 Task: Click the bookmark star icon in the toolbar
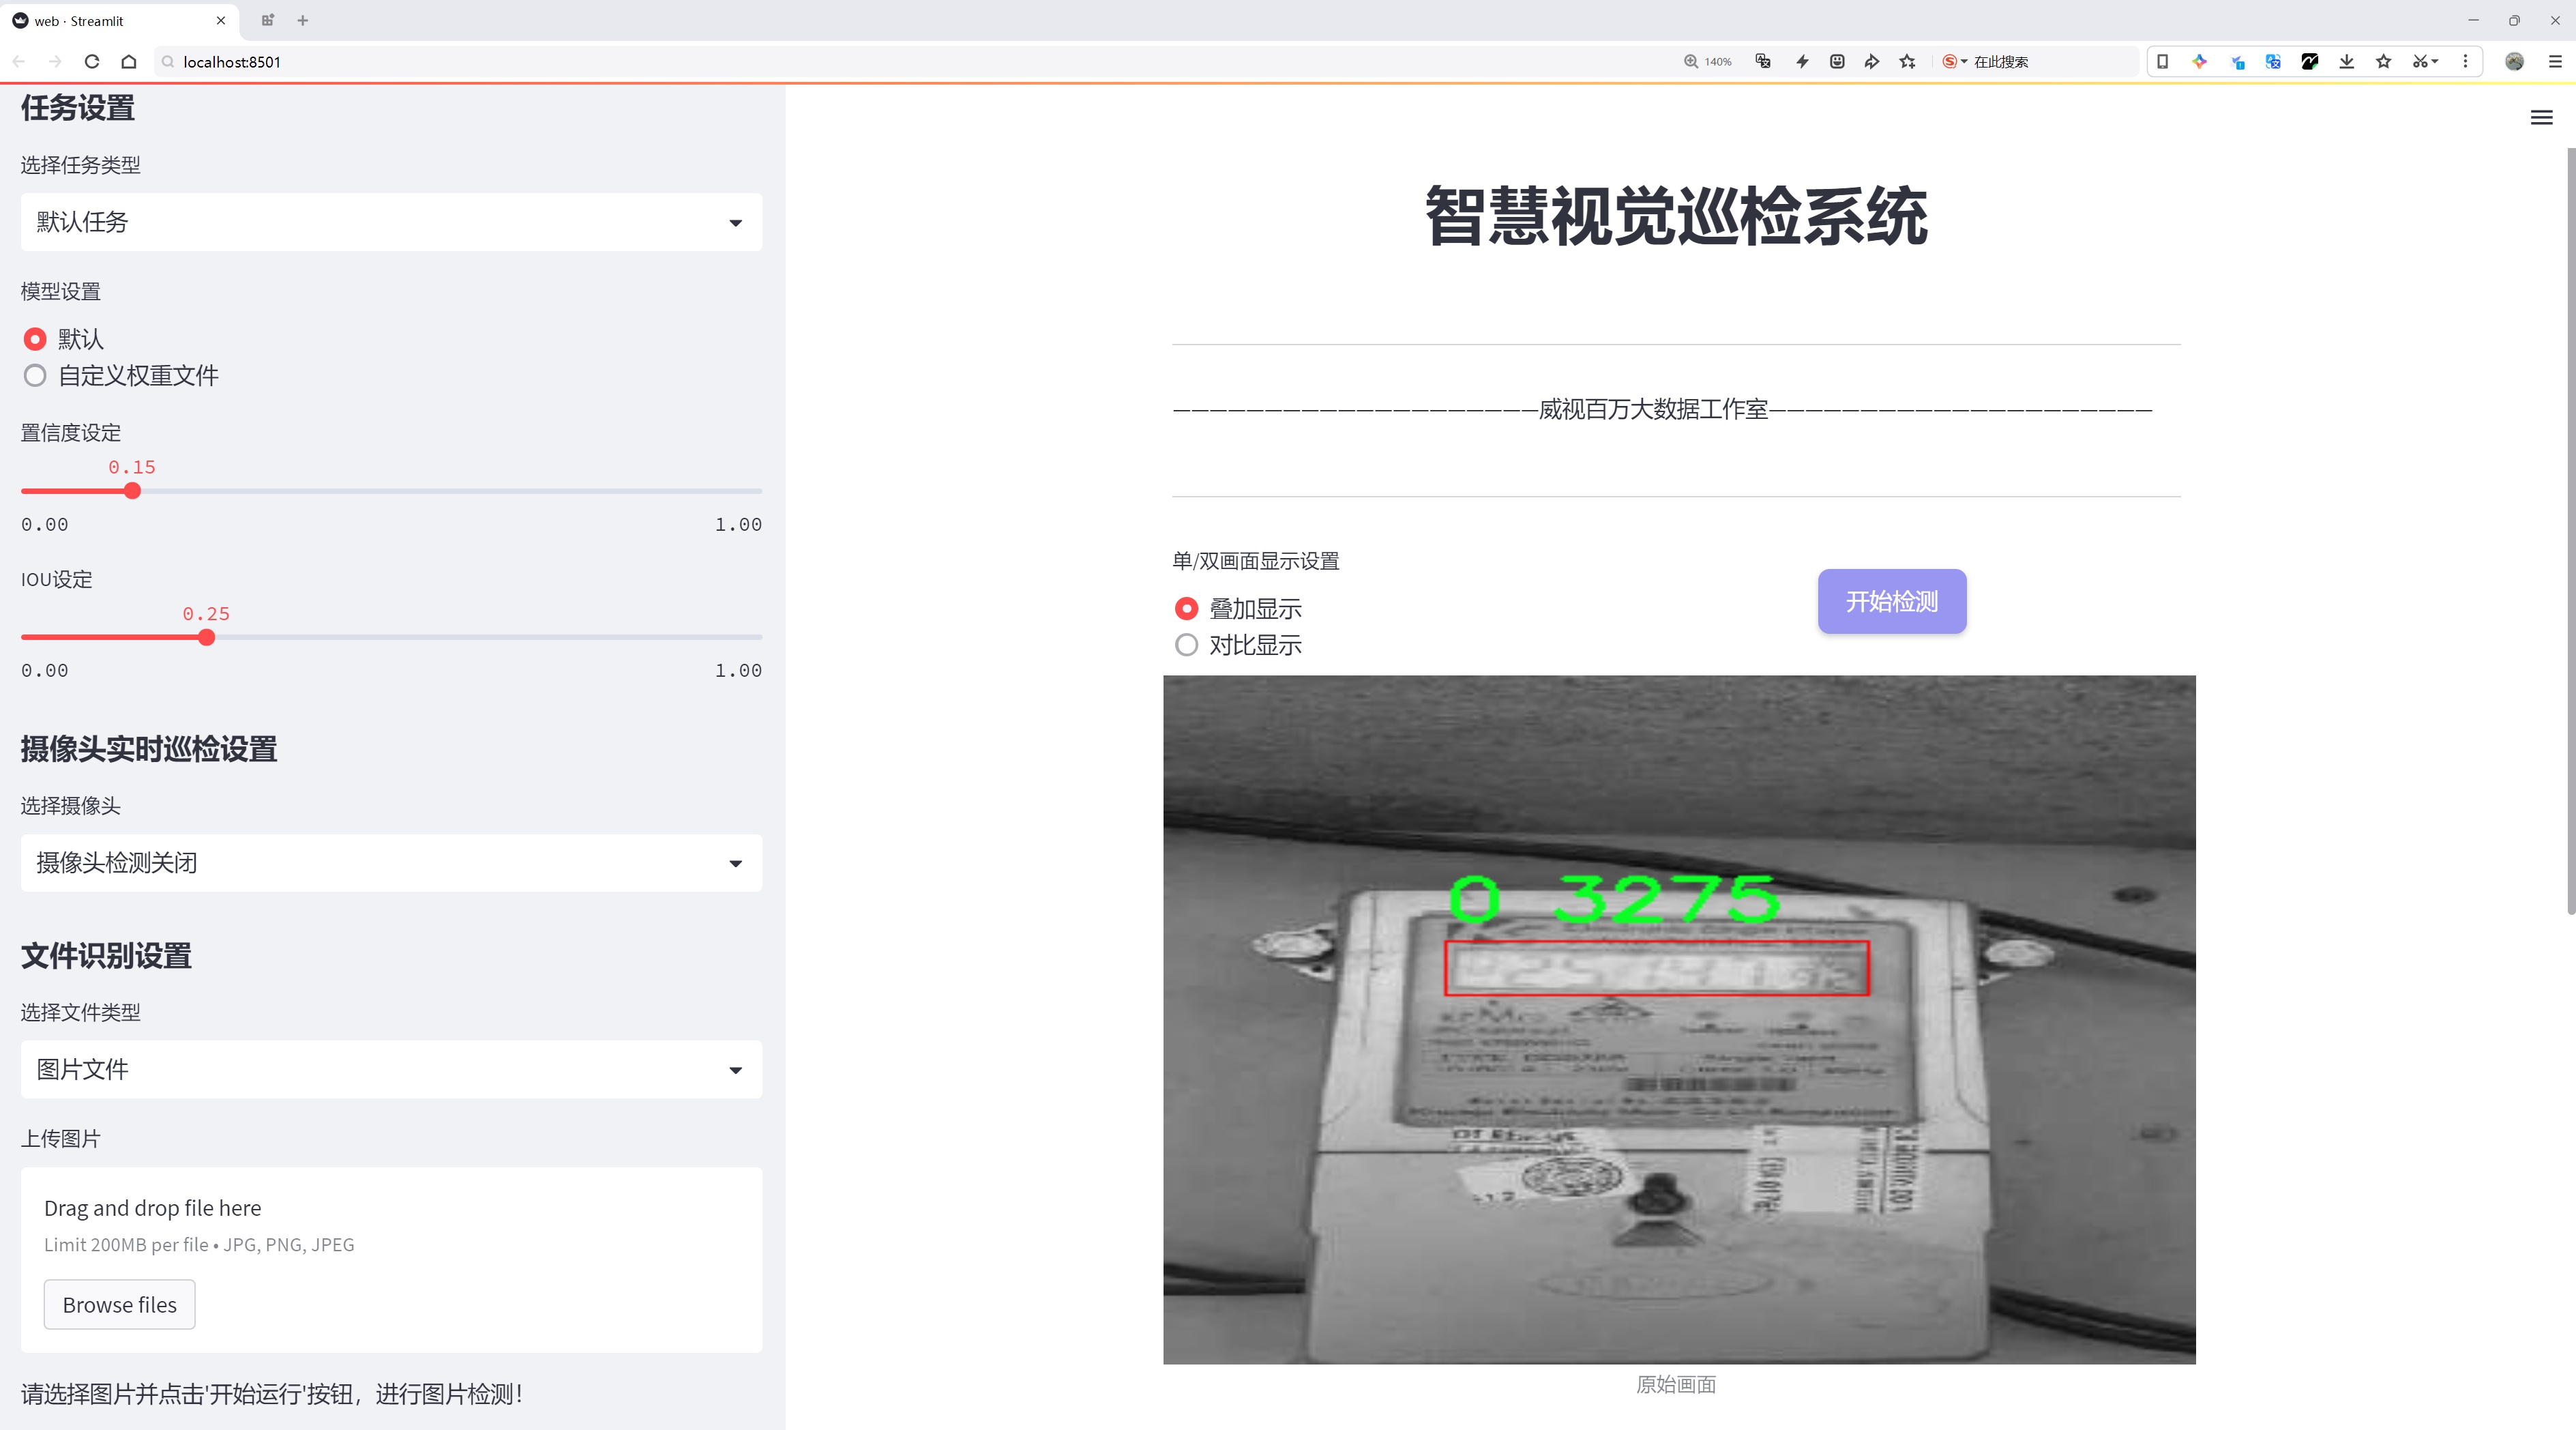tap(2382, 61)
